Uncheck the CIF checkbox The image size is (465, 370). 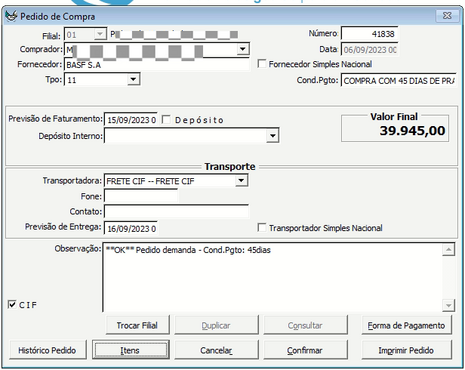click(12, 304)
